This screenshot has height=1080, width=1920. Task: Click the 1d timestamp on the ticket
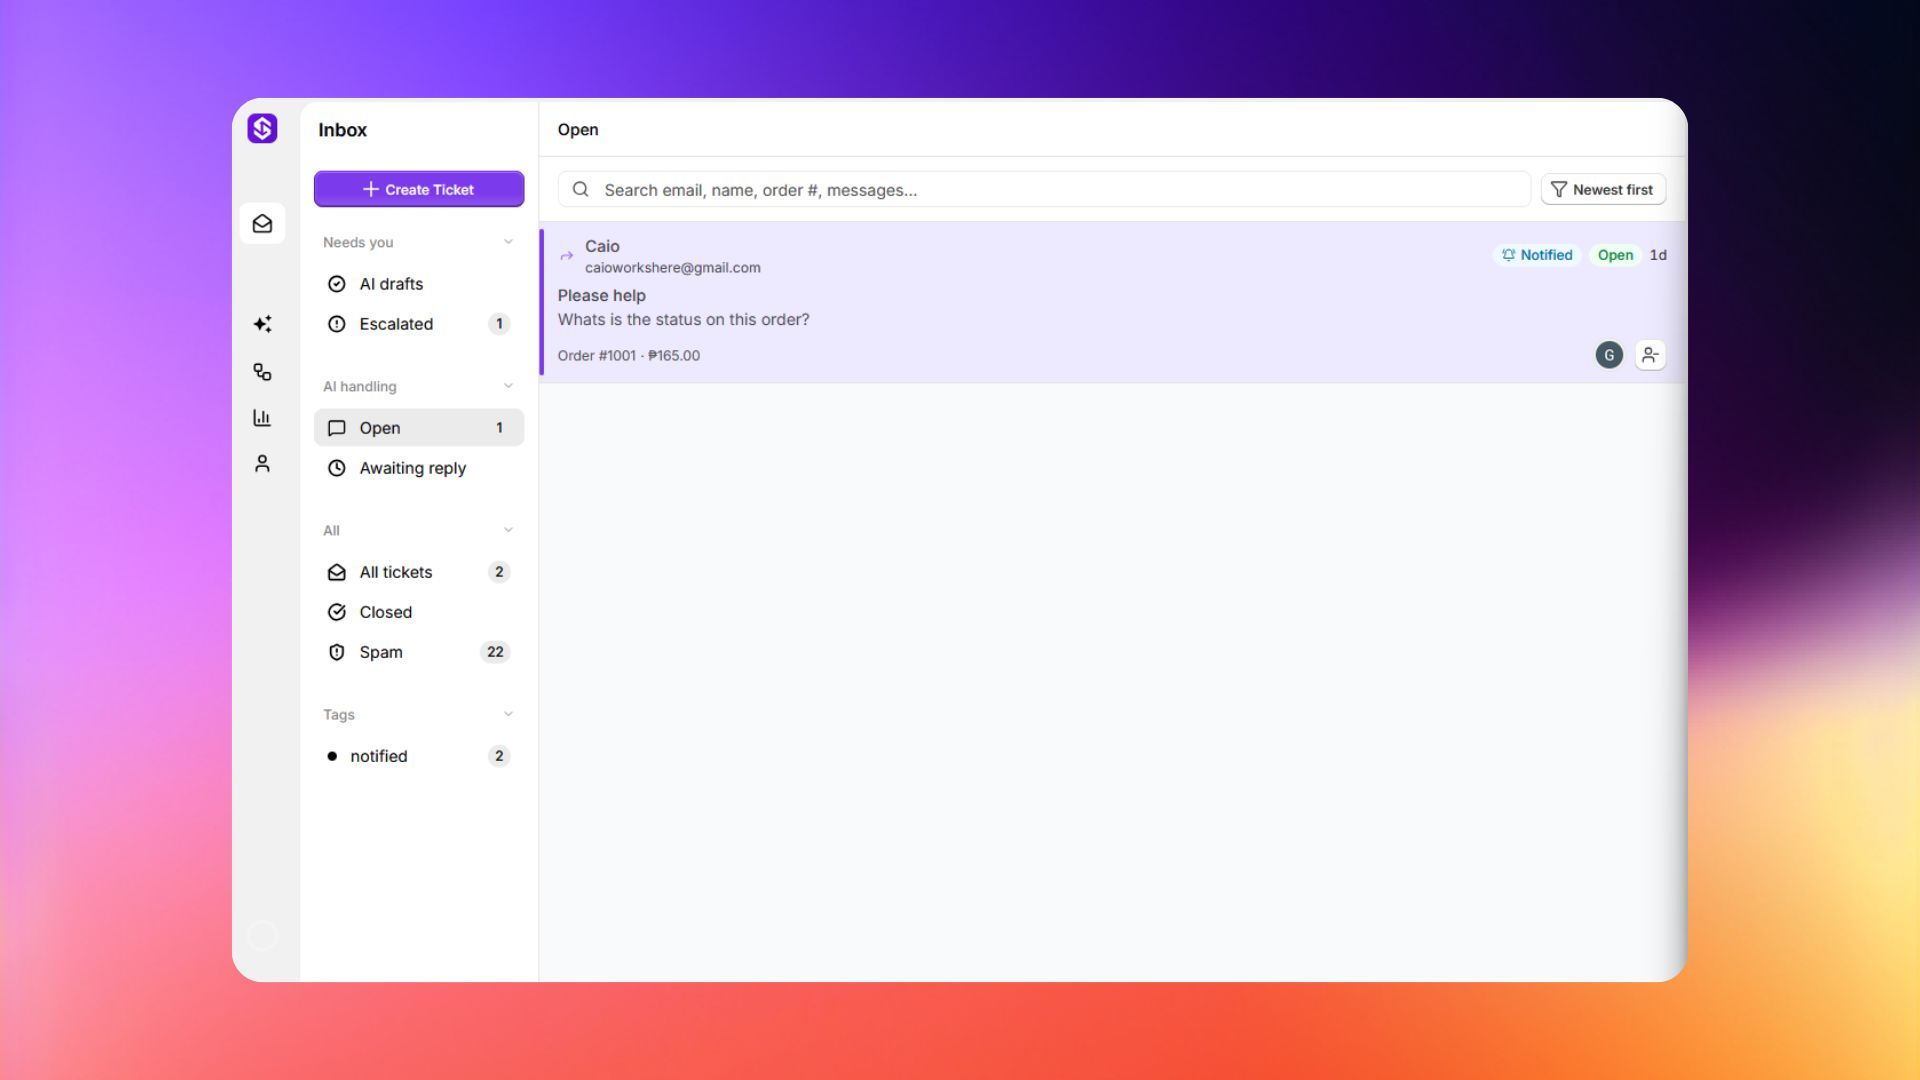pos(1658,255)
